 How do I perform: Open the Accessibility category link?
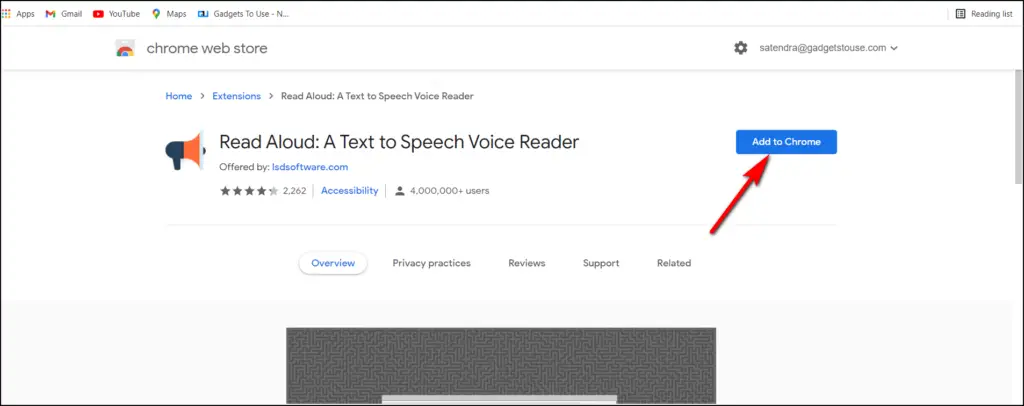coord(349,191)
